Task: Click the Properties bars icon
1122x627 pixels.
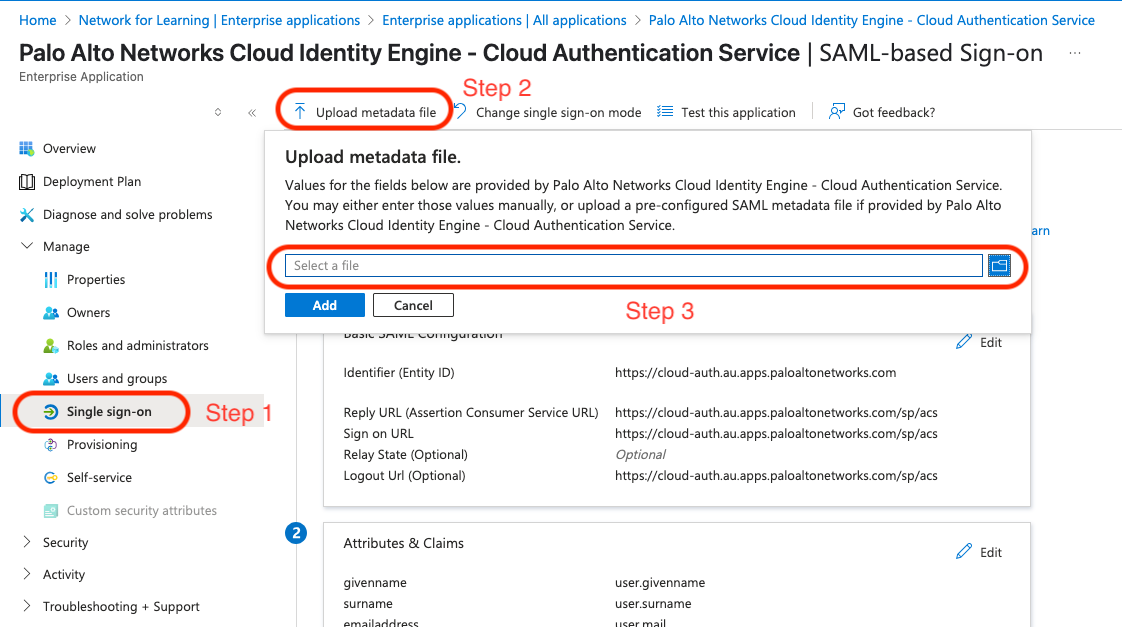Action: [51, 280]
